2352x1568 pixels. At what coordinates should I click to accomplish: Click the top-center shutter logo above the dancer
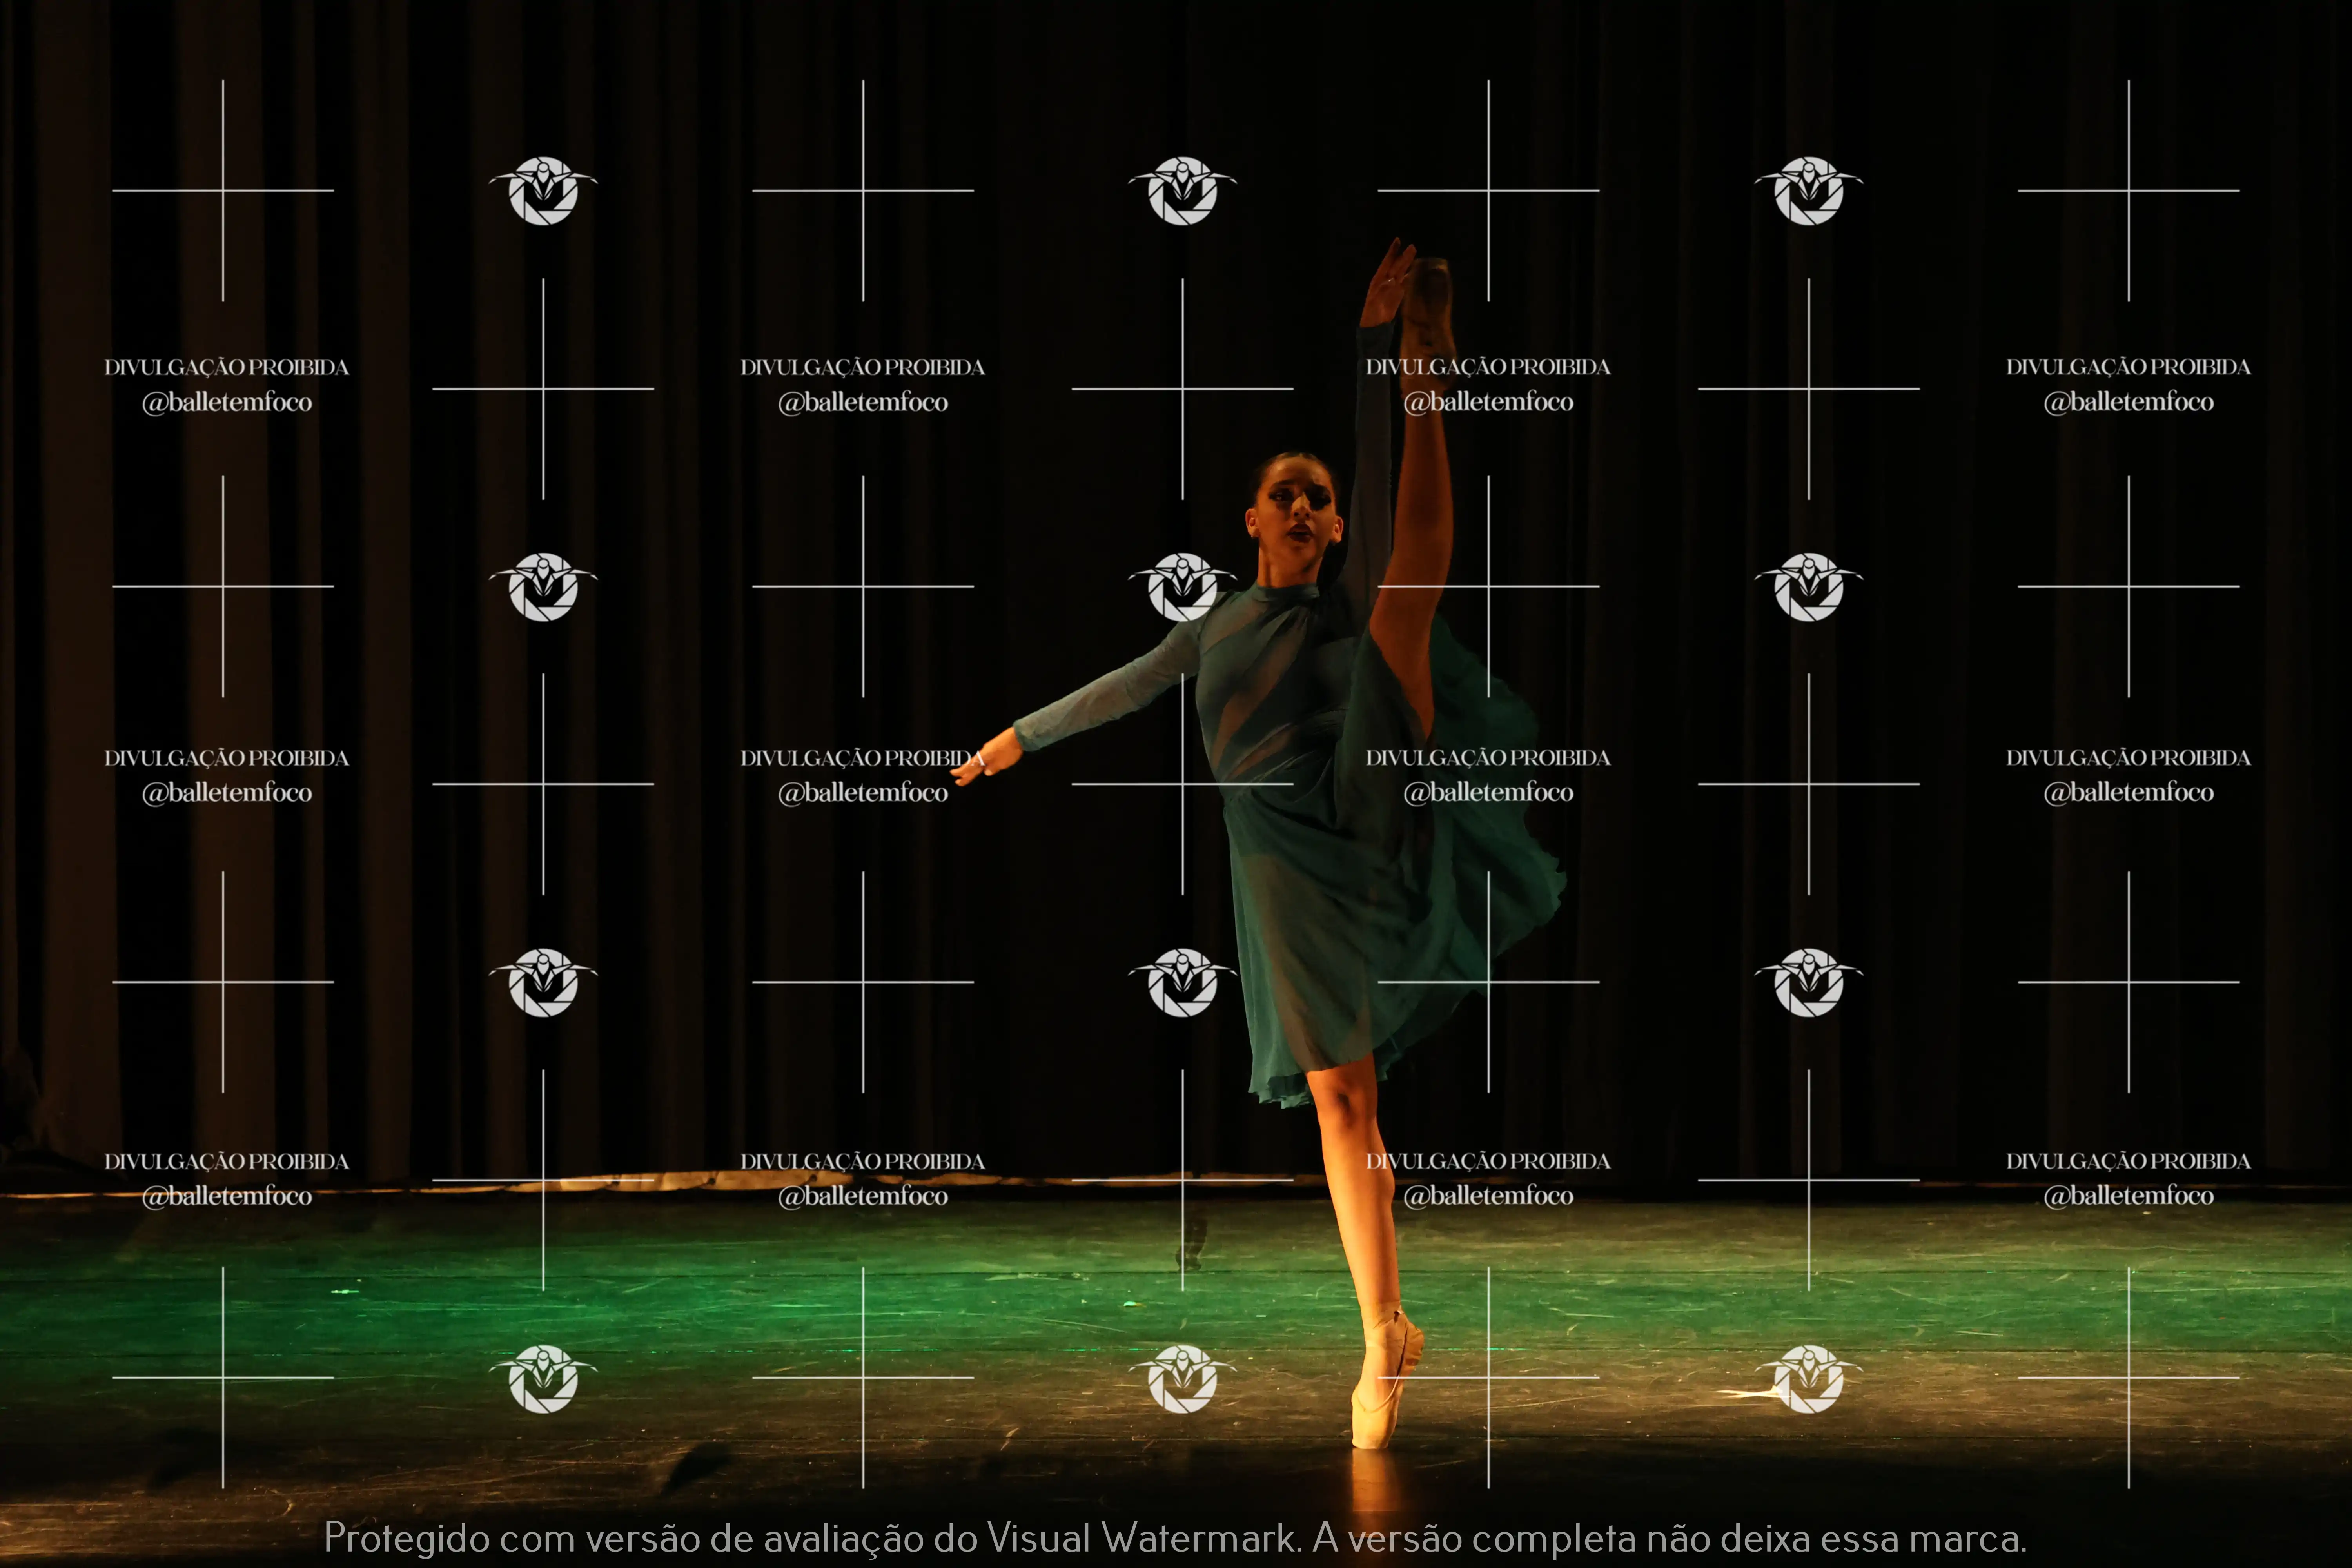pyautogui.click(x=1182, y=190)
